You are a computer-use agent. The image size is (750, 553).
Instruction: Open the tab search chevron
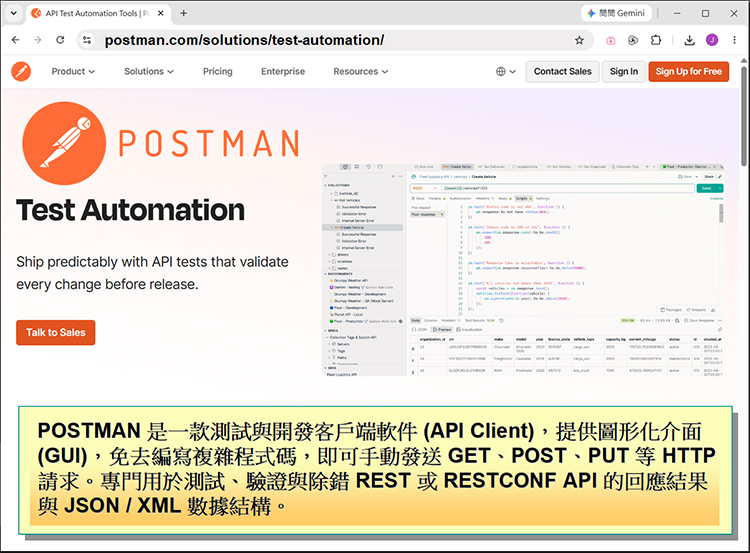click(13, 13)
